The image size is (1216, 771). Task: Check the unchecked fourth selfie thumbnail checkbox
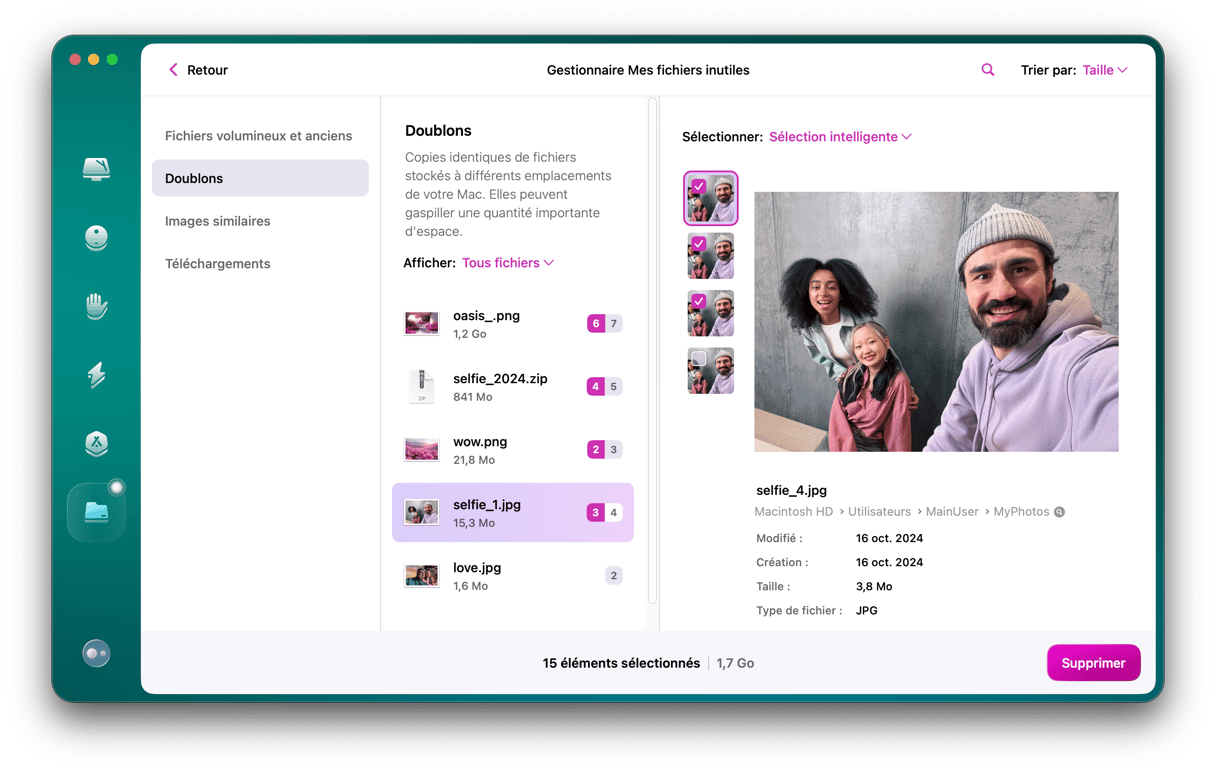coord(699,358)
